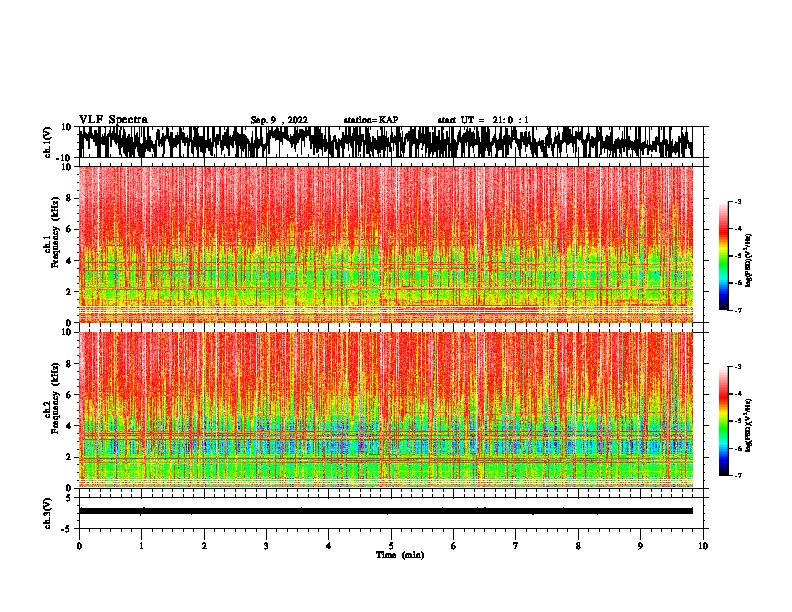Click time axis tick label "3"

(266, 546)
